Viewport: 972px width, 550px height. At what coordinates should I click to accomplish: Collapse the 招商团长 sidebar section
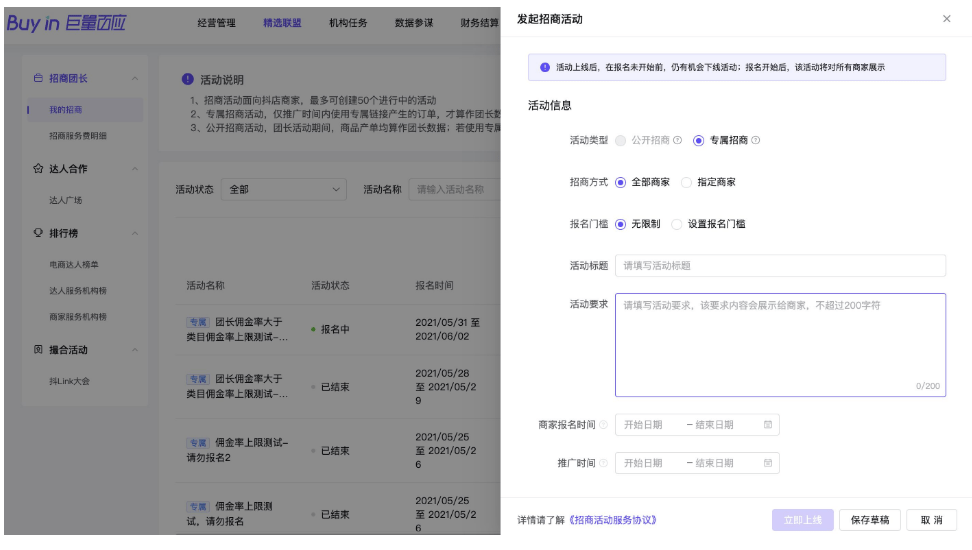[x=135, y=79]
